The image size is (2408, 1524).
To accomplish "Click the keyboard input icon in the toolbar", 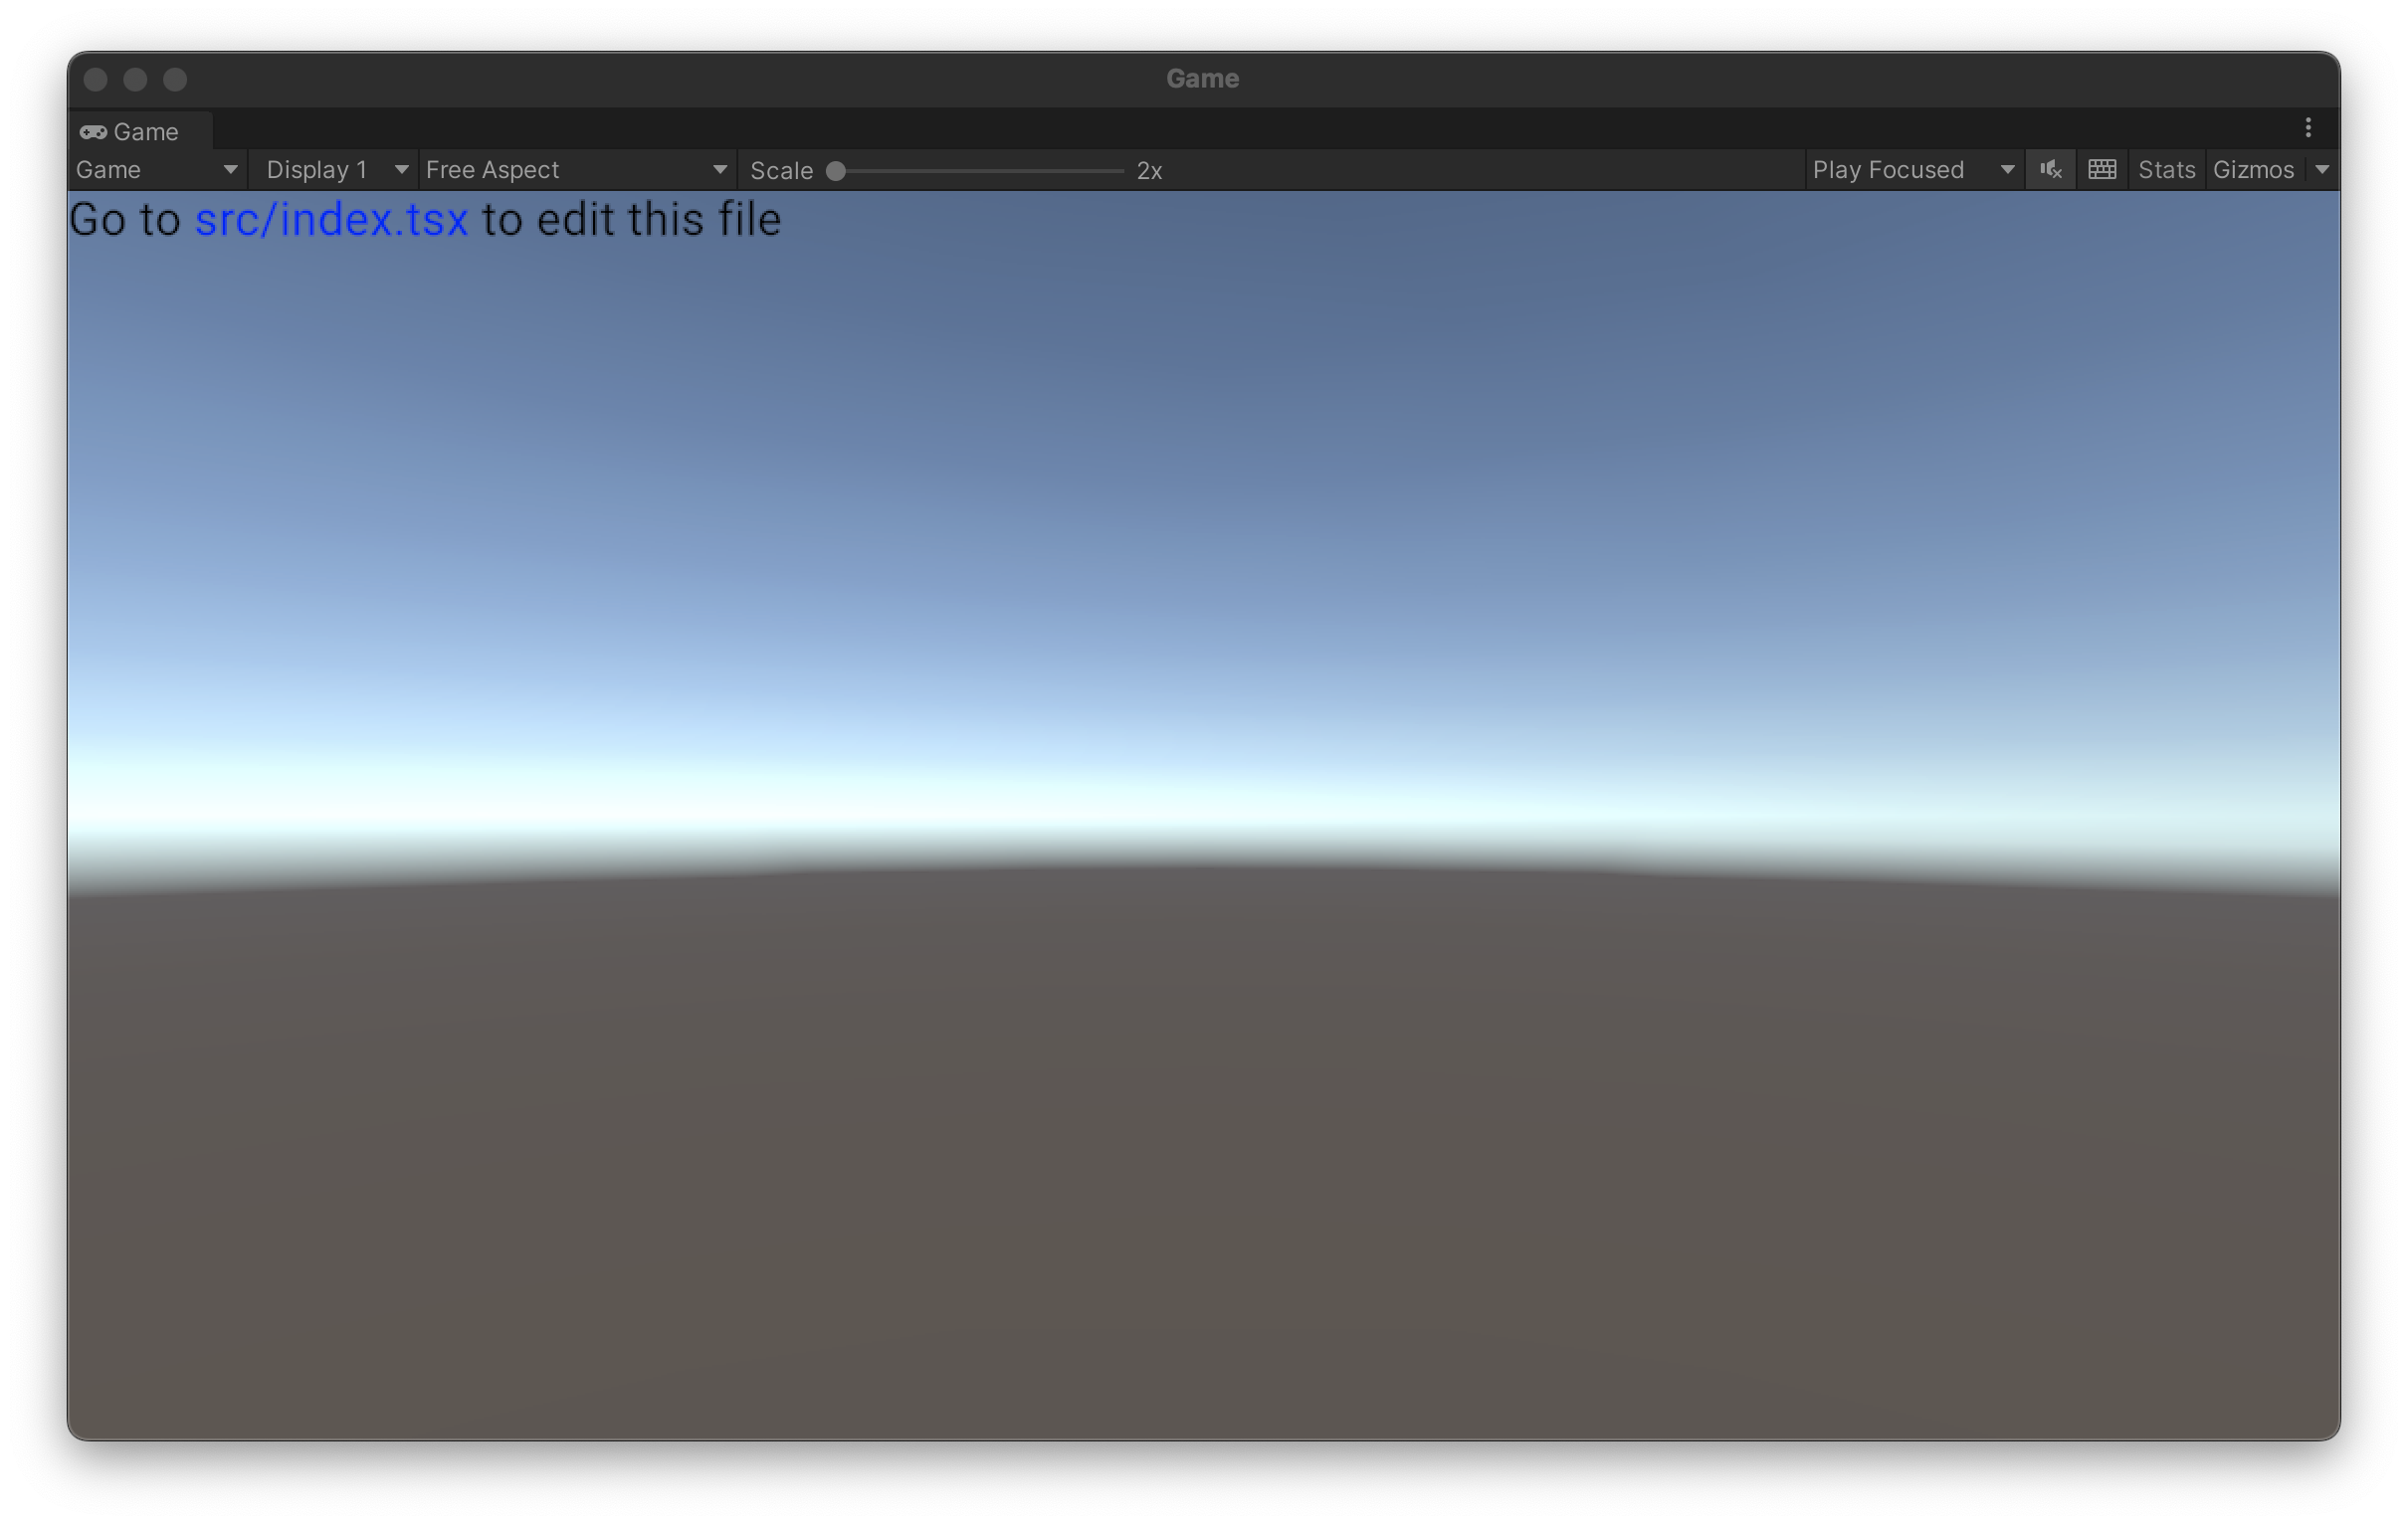I will [2103, 169].
